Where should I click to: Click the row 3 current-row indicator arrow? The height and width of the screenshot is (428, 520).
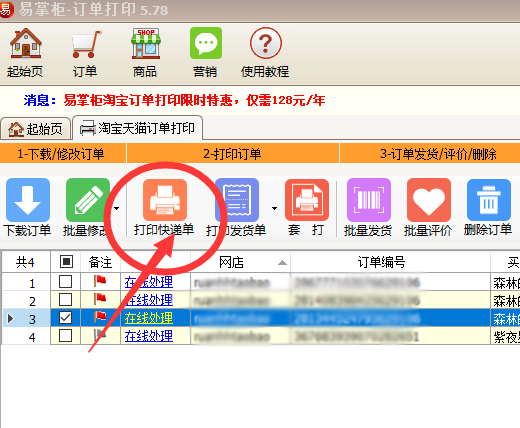point(10,318)
